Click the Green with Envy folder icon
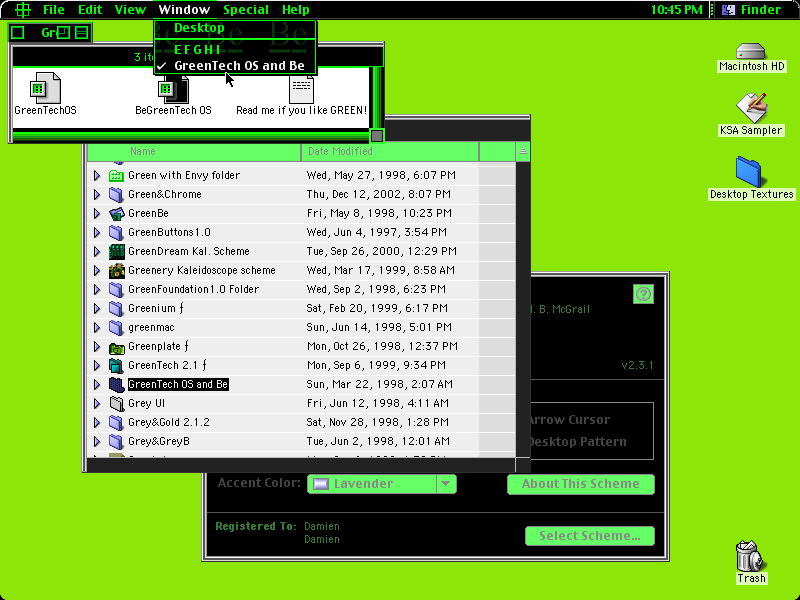The image size is (800, 600). pos(116,176)
